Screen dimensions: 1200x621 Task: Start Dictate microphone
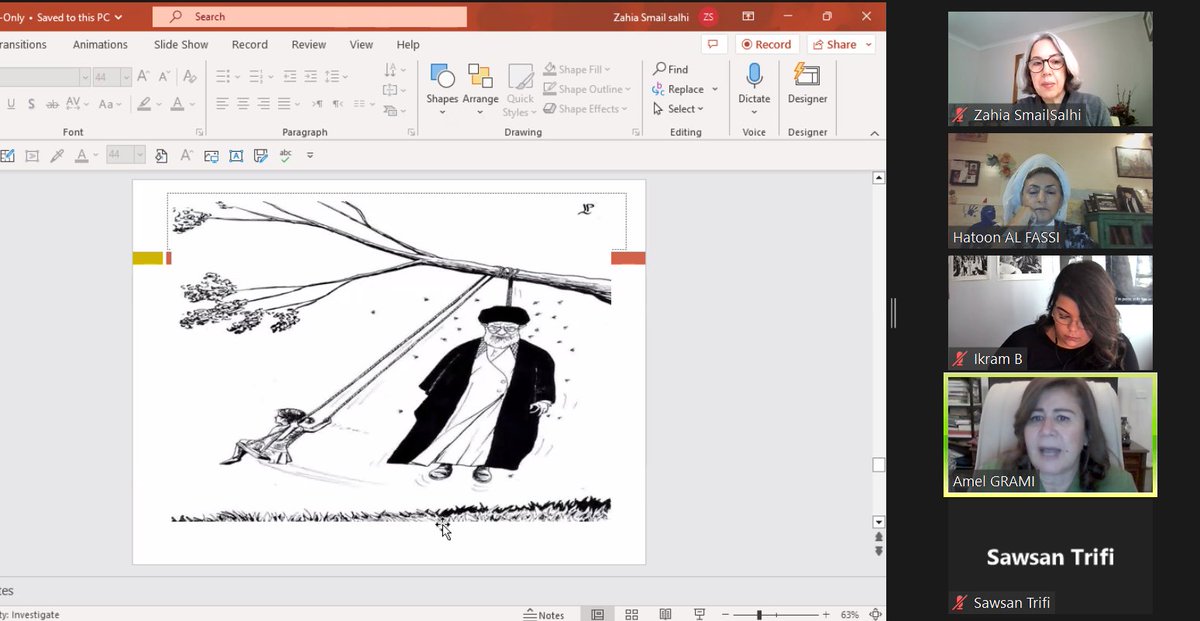754,84
